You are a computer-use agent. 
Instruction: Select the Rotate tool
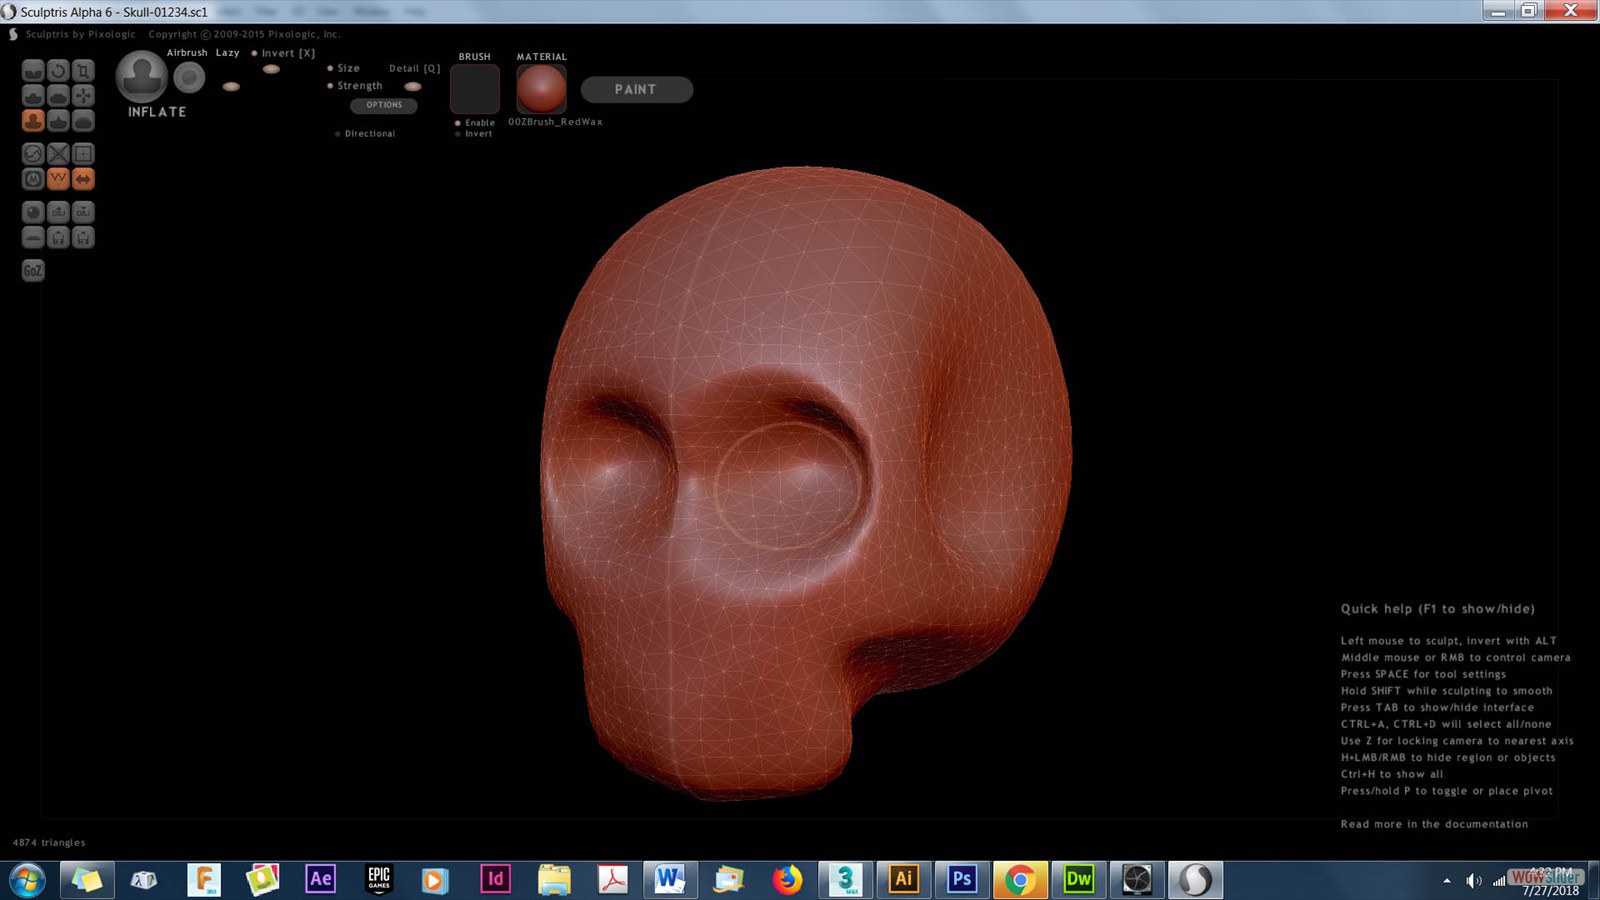click(58, 70)
